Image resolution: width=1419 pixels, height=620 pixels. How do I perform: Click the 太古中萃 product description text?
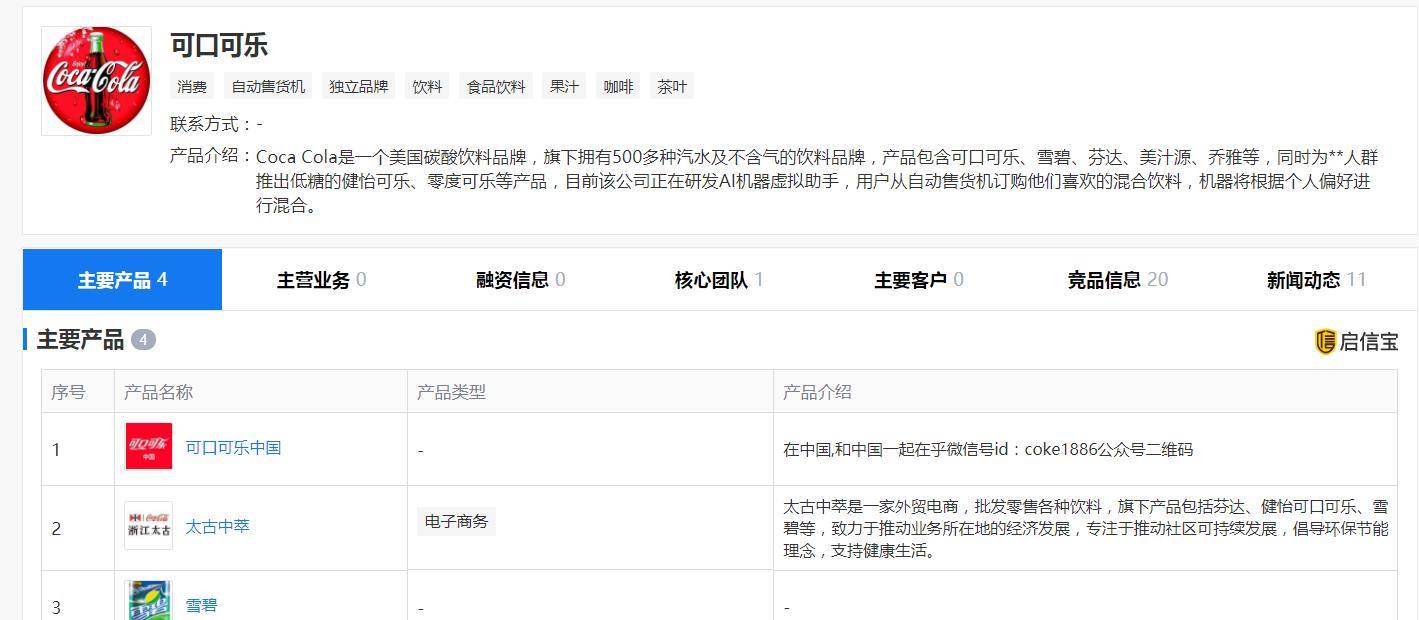pyautogui.click(x=1085, y=528)
